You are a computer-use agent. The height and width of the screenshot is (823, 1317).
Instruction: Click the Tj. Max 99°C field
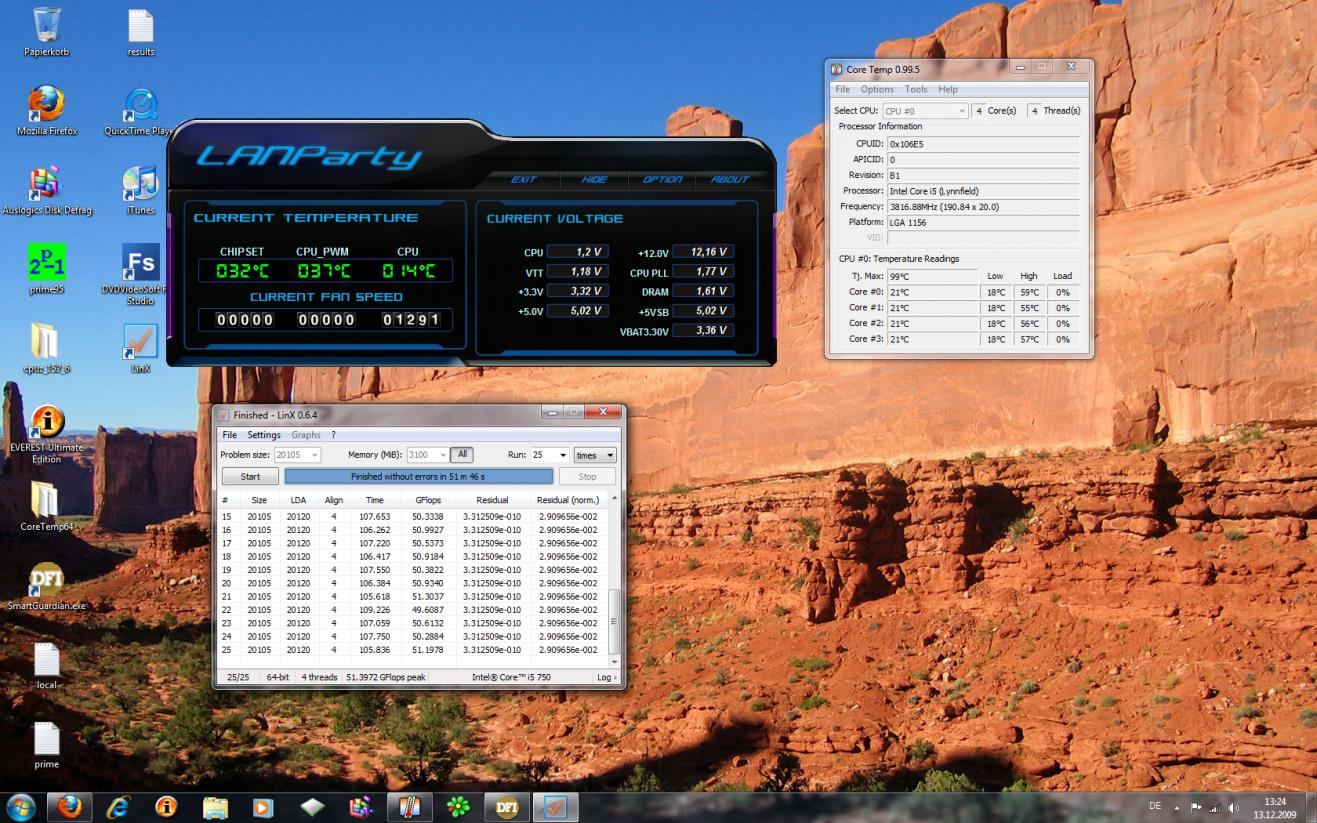(931, 276)
